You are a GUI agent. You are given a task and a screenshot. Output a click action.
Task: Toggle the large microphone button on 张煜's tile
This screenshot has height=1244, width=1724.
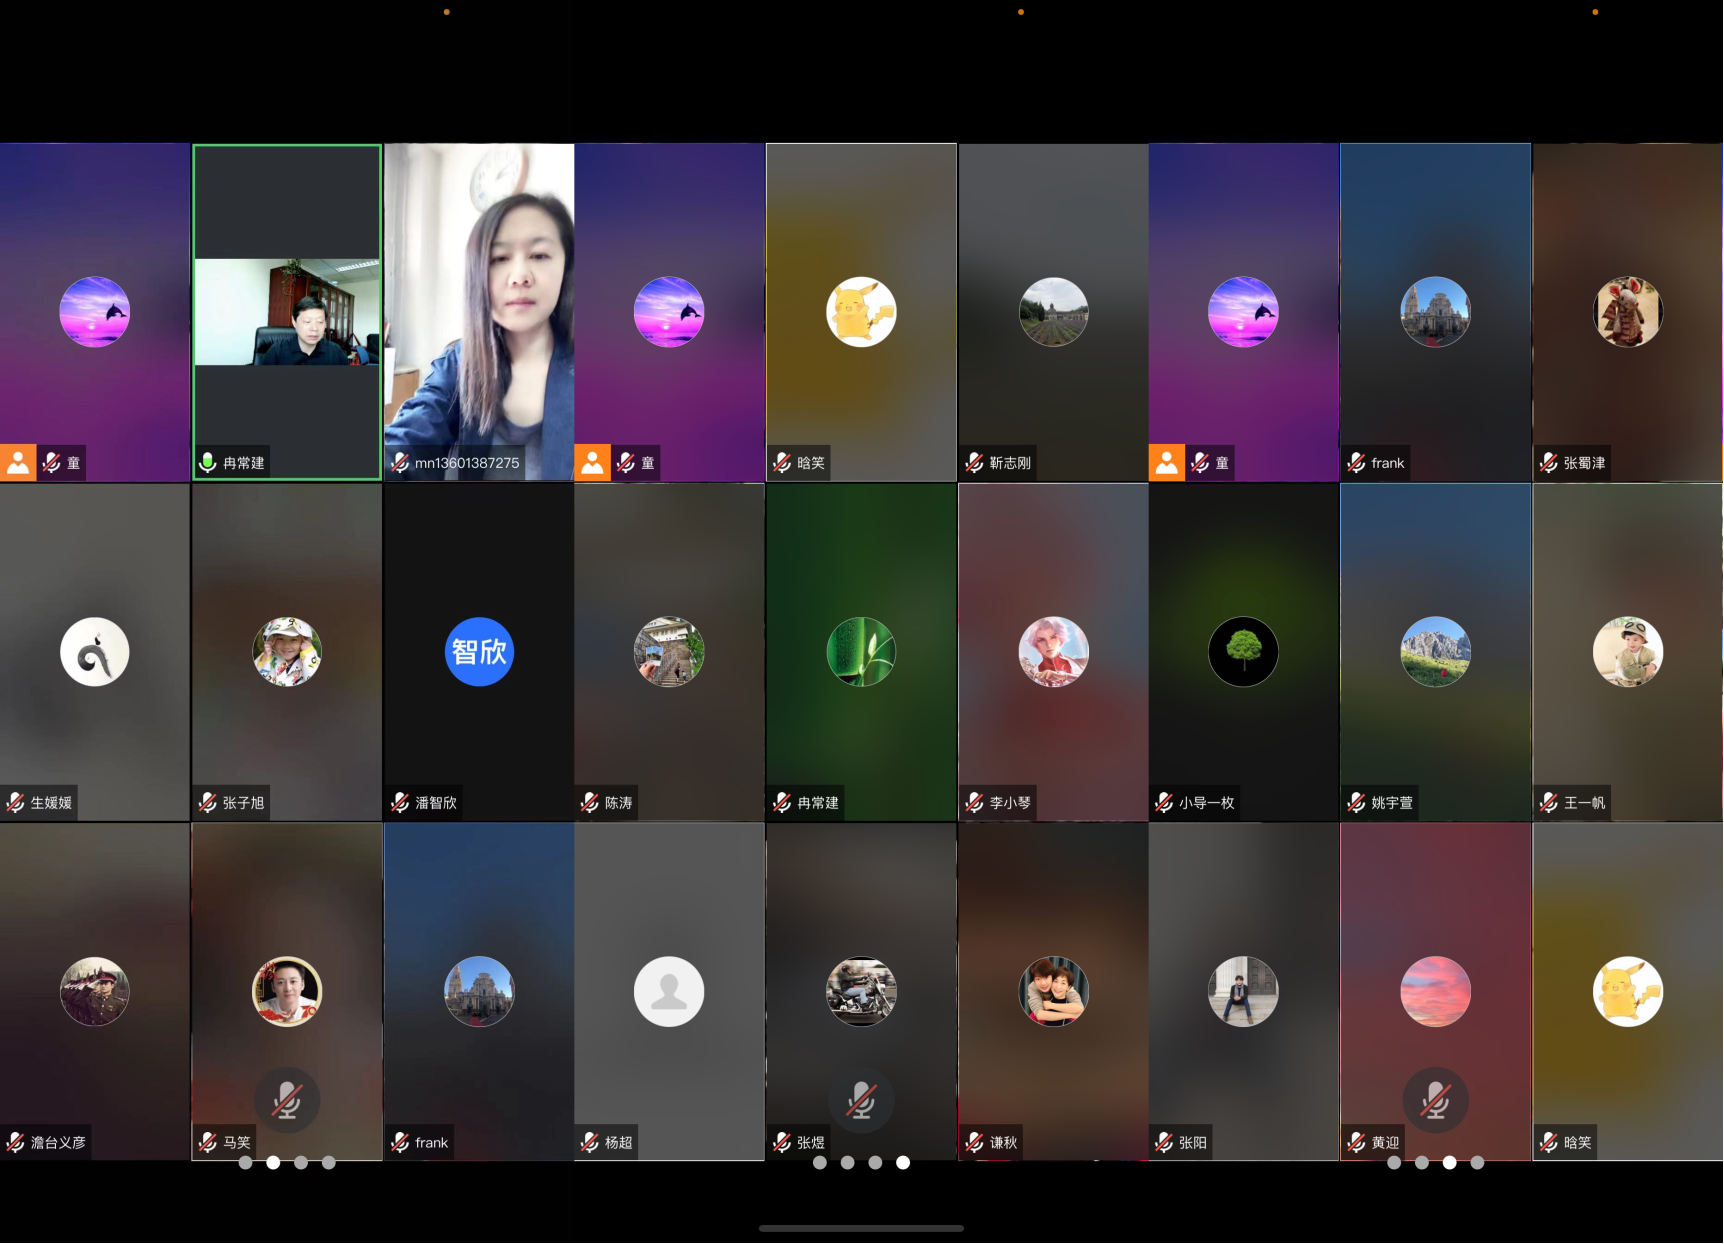coord(861,1100)
